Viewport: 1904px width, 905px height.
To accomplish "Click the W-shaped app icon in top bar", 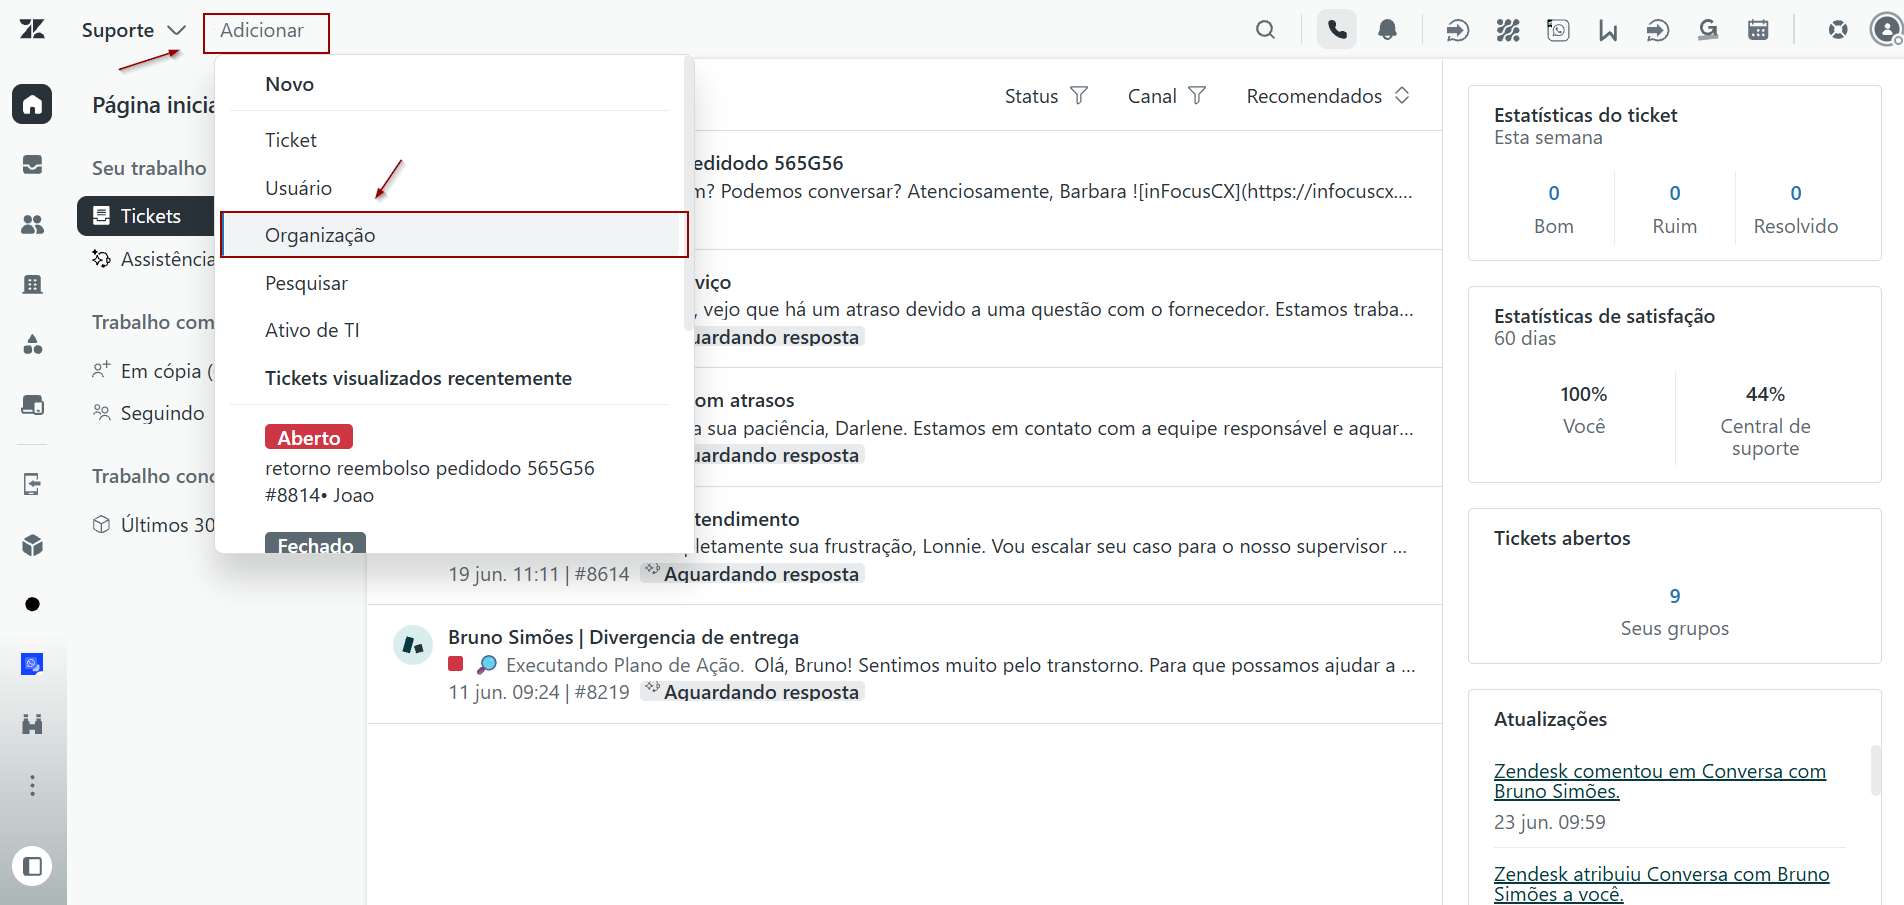I will pos(1608,31).
